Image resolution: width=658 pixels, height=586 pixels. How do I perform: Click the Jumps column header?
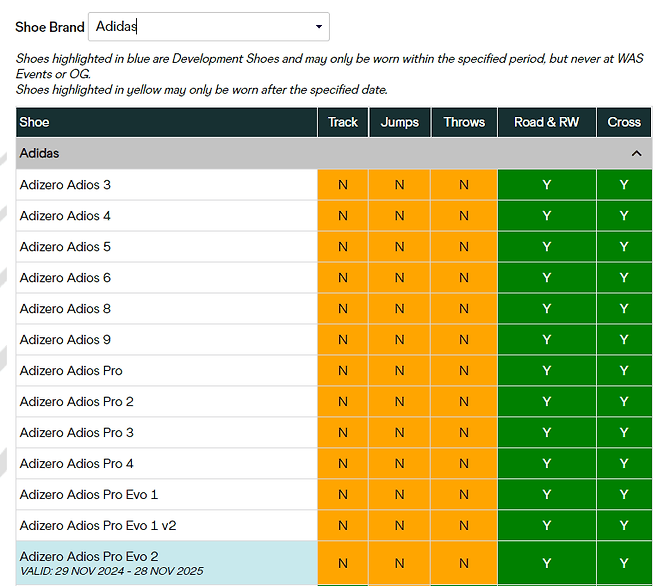tap(400, 122)
